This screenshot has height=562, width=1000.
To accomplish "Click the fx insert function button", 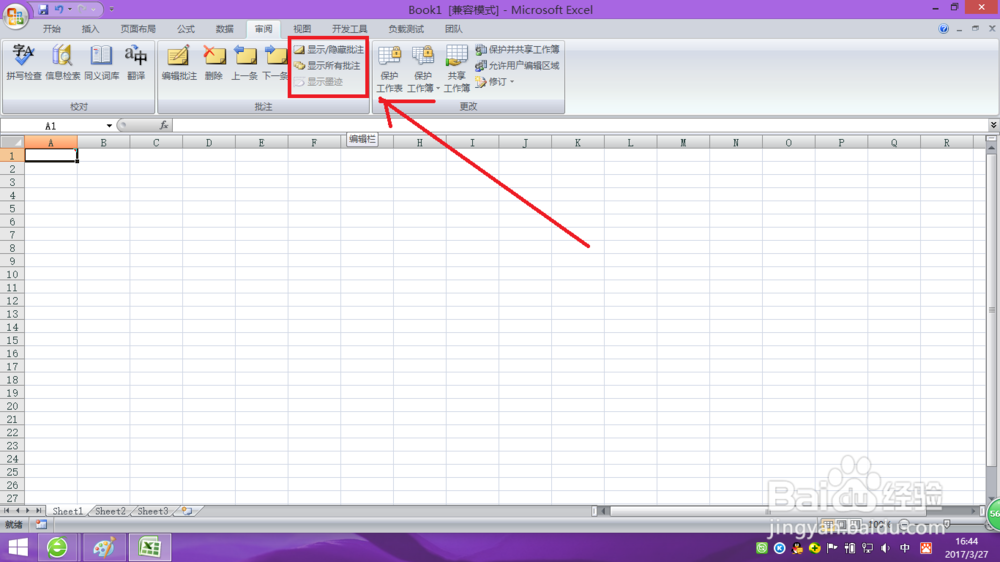I will (x=164, y=126).
